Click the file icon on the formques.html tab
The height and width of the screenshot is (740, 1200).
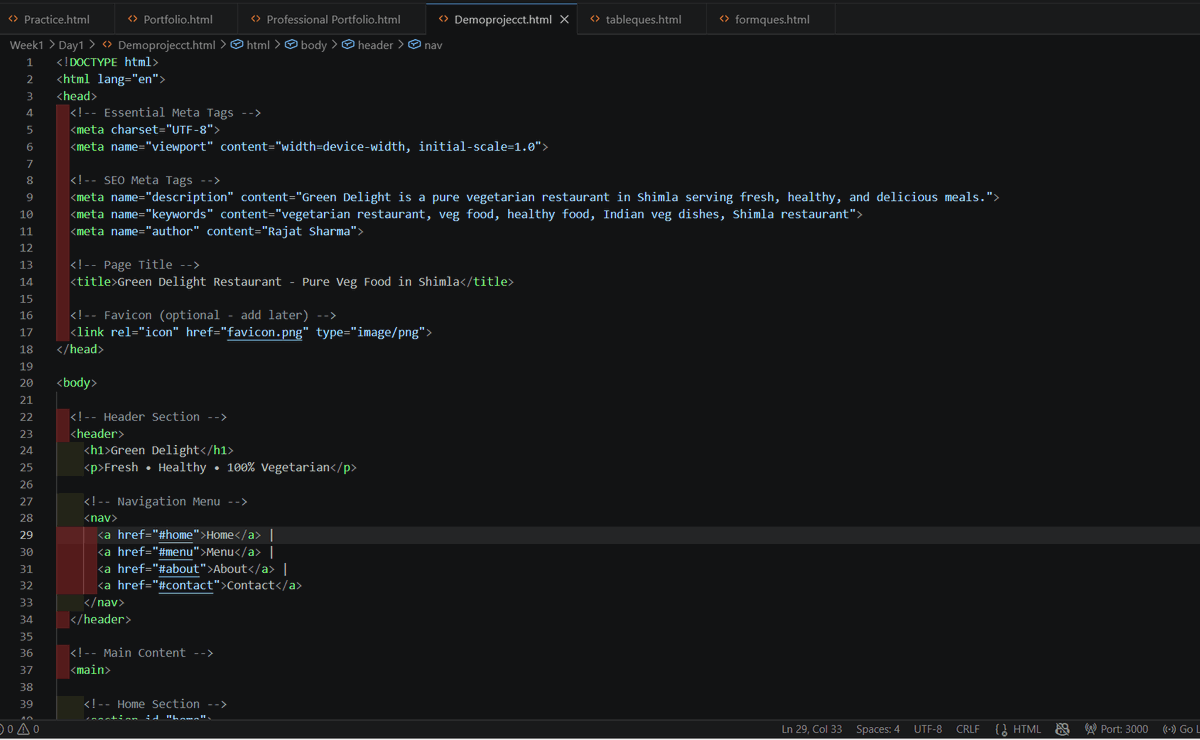click(x=724, y=19)
